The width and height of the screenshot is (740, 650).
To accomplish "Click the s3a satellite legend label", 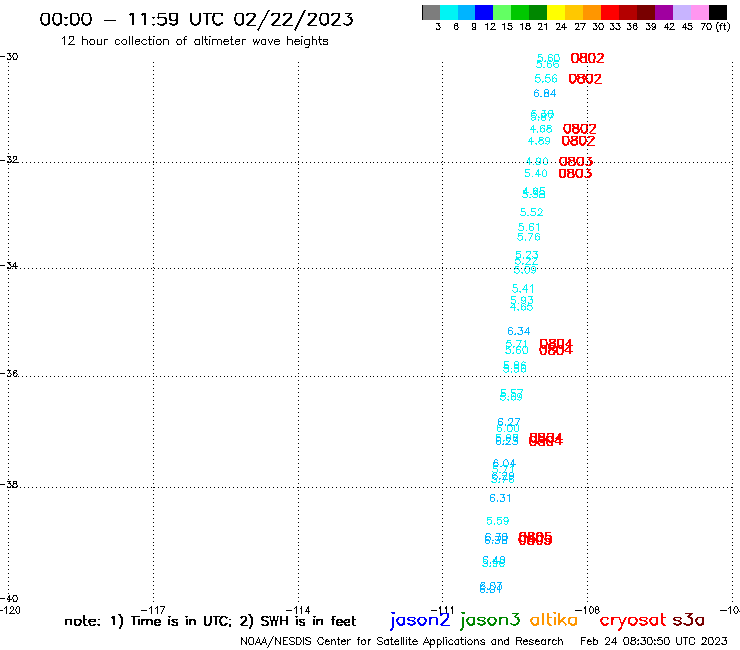I will [689, 621].
